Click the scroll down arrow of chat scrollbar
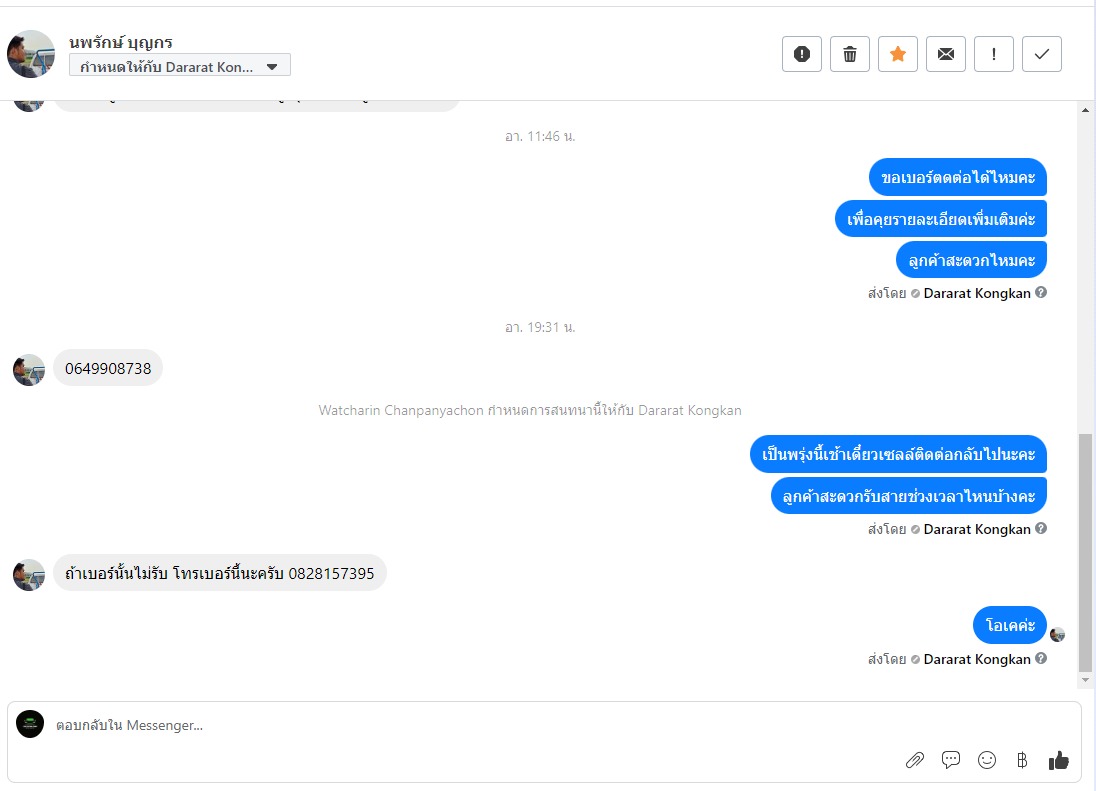This screenshot has height=791, width=1096. [x=1085, y=680]
